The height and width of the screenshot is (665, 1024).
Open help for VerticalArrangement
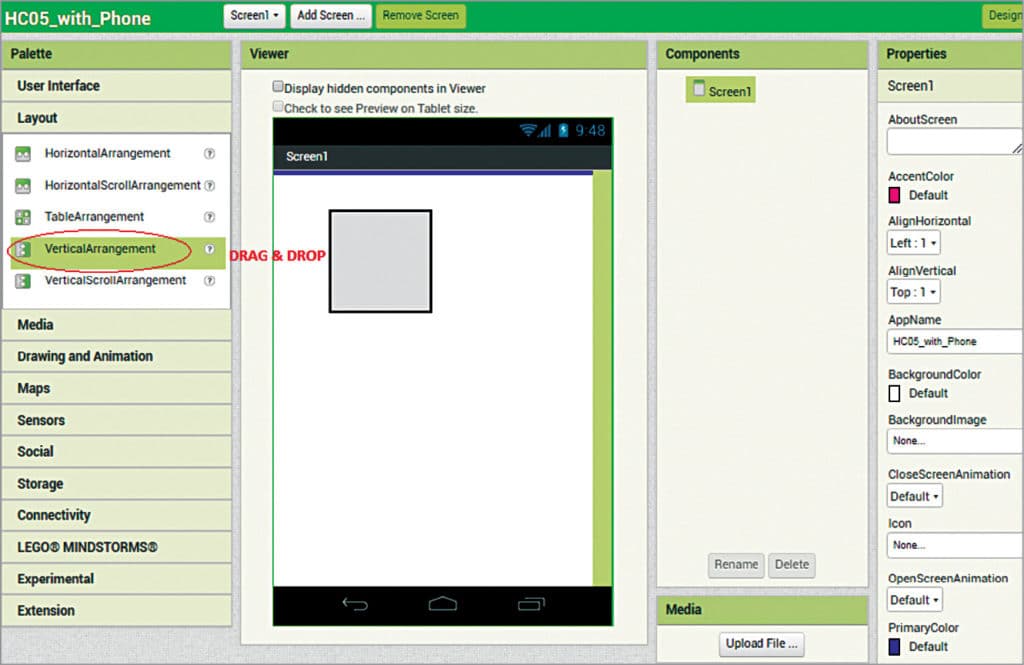pos(209,248)
